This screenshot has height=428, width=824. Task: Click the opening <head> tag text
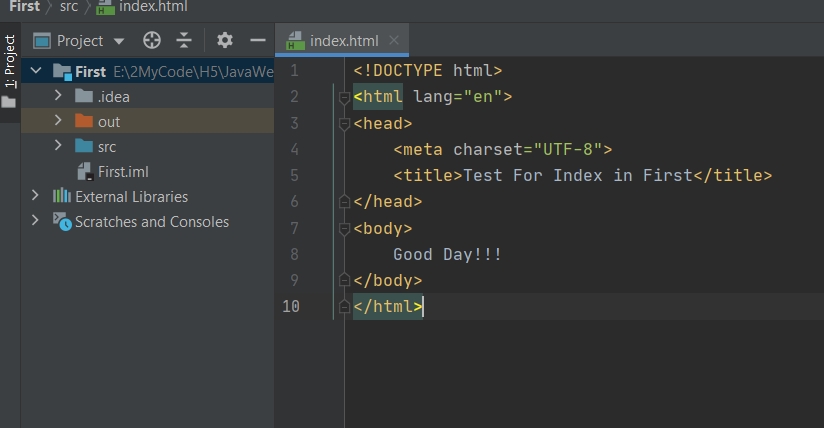(x=383, y=124)
